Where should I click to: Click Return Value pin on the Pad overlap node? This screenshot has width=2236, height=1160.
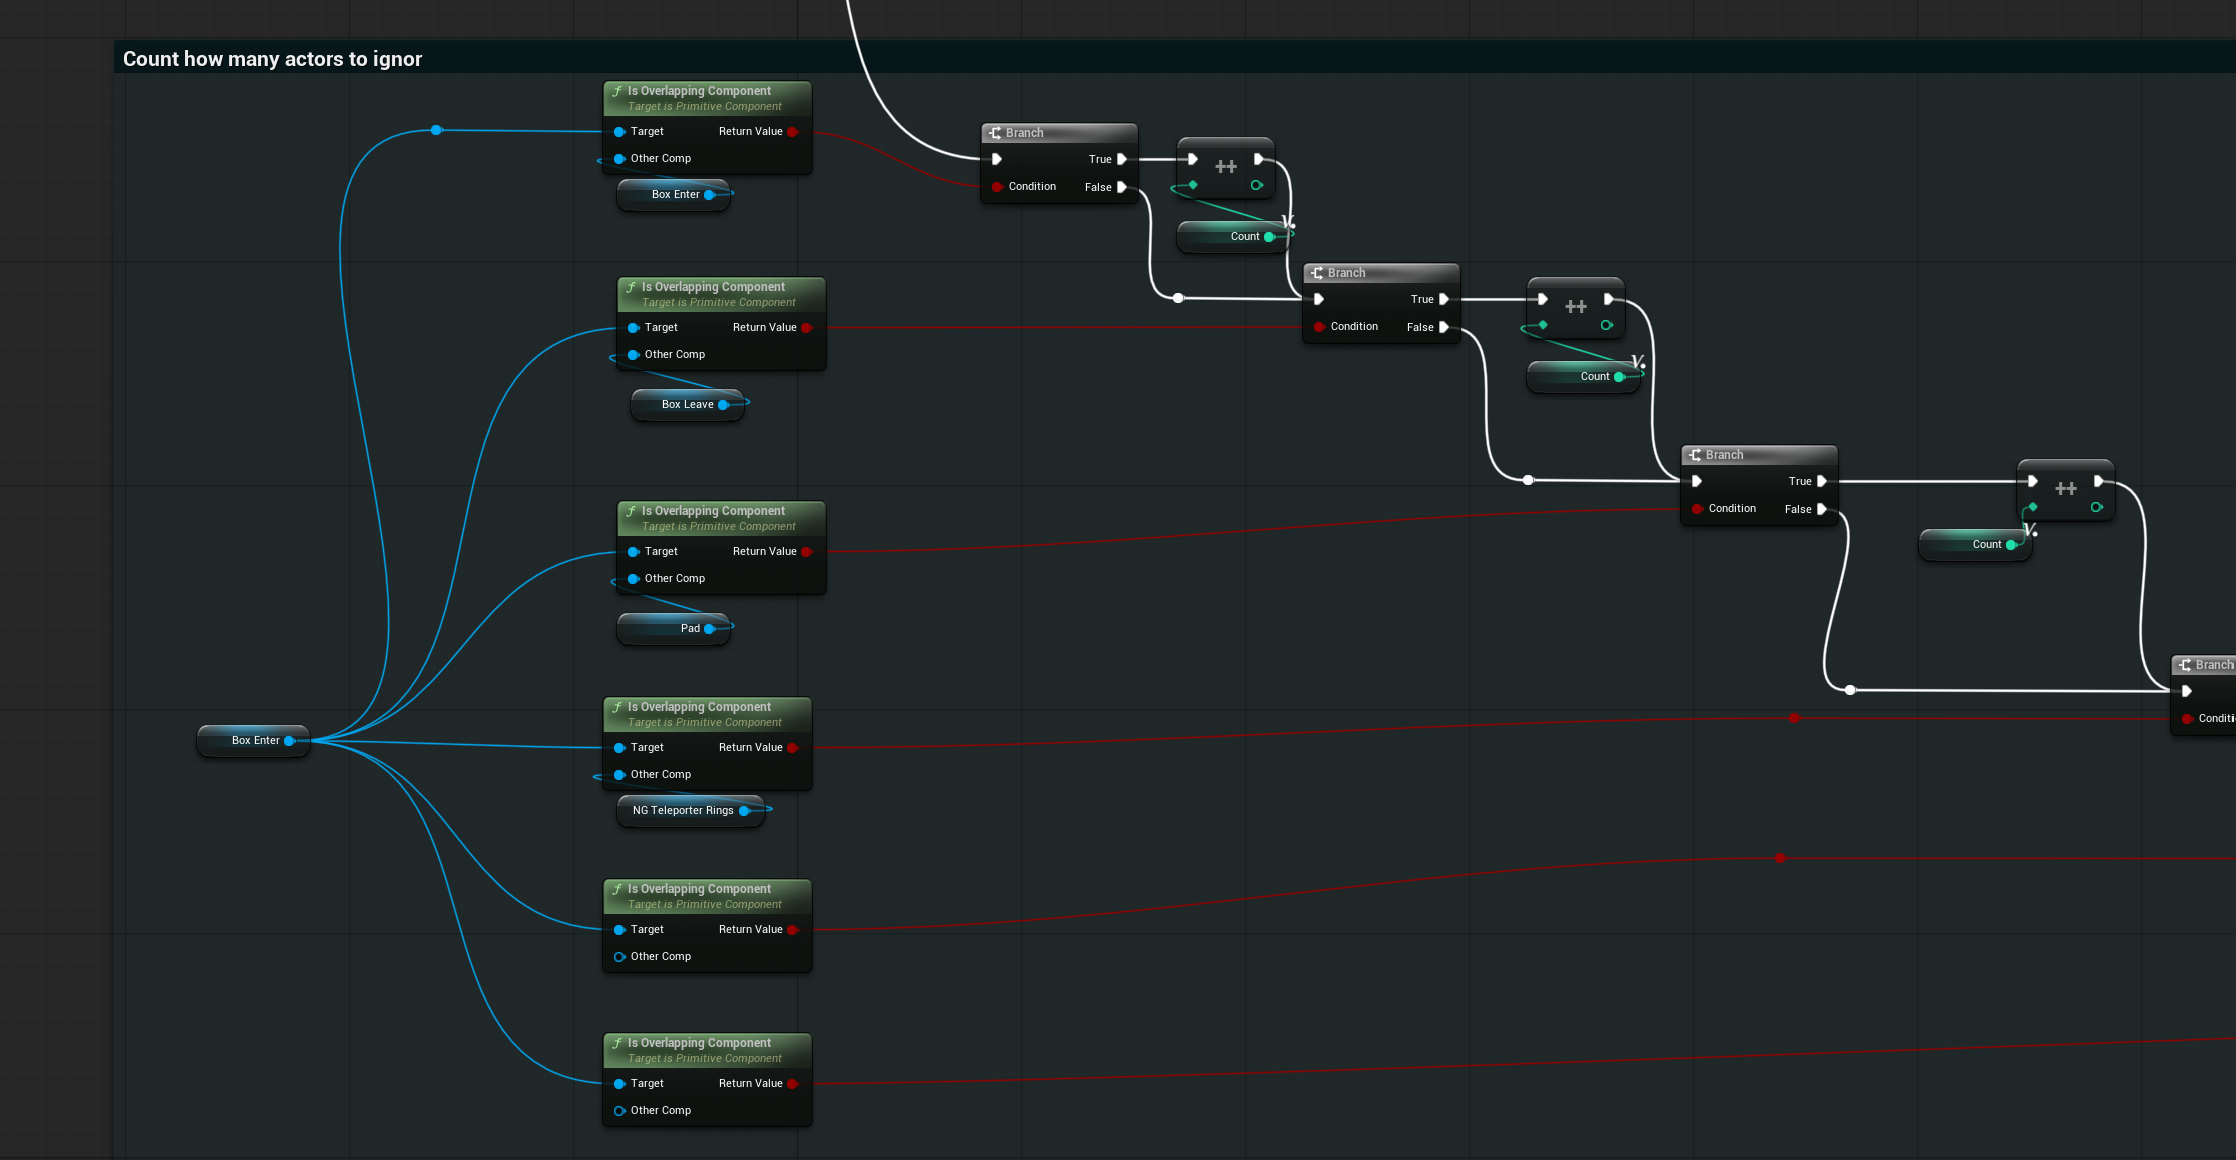point(807,552)
